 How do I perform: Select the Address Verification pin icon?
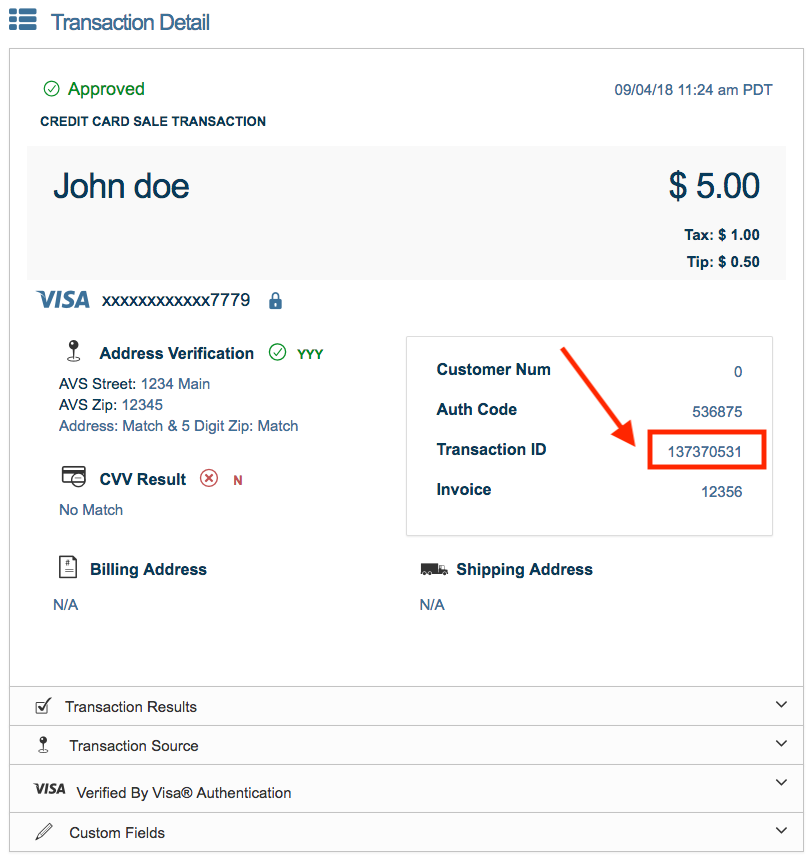(68, 353)
